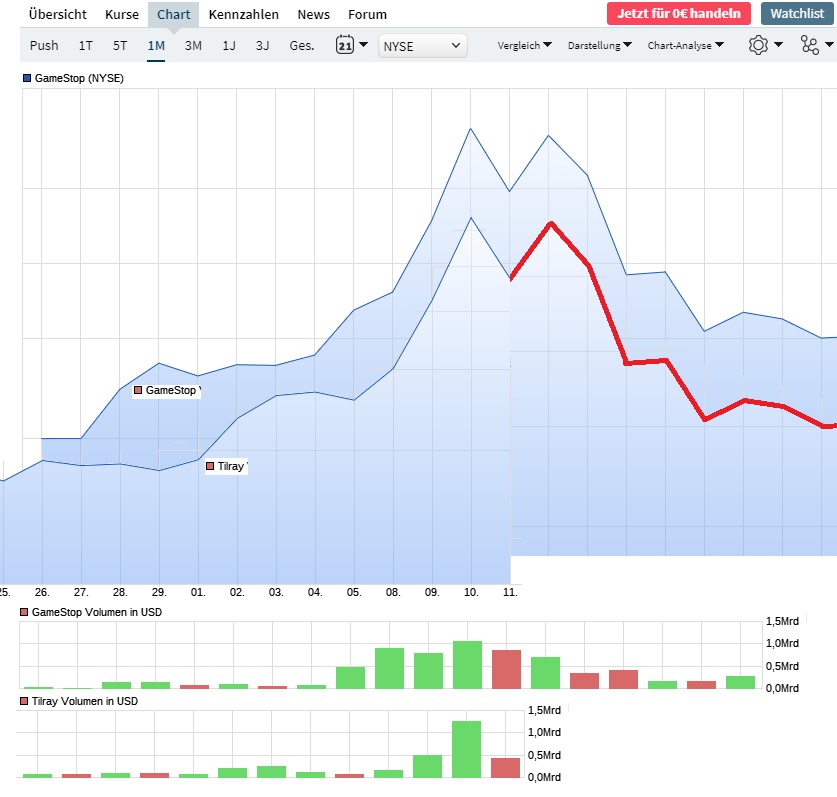Select the Chart tab
The image size is (837, 797).
click(x=173, y=14)
